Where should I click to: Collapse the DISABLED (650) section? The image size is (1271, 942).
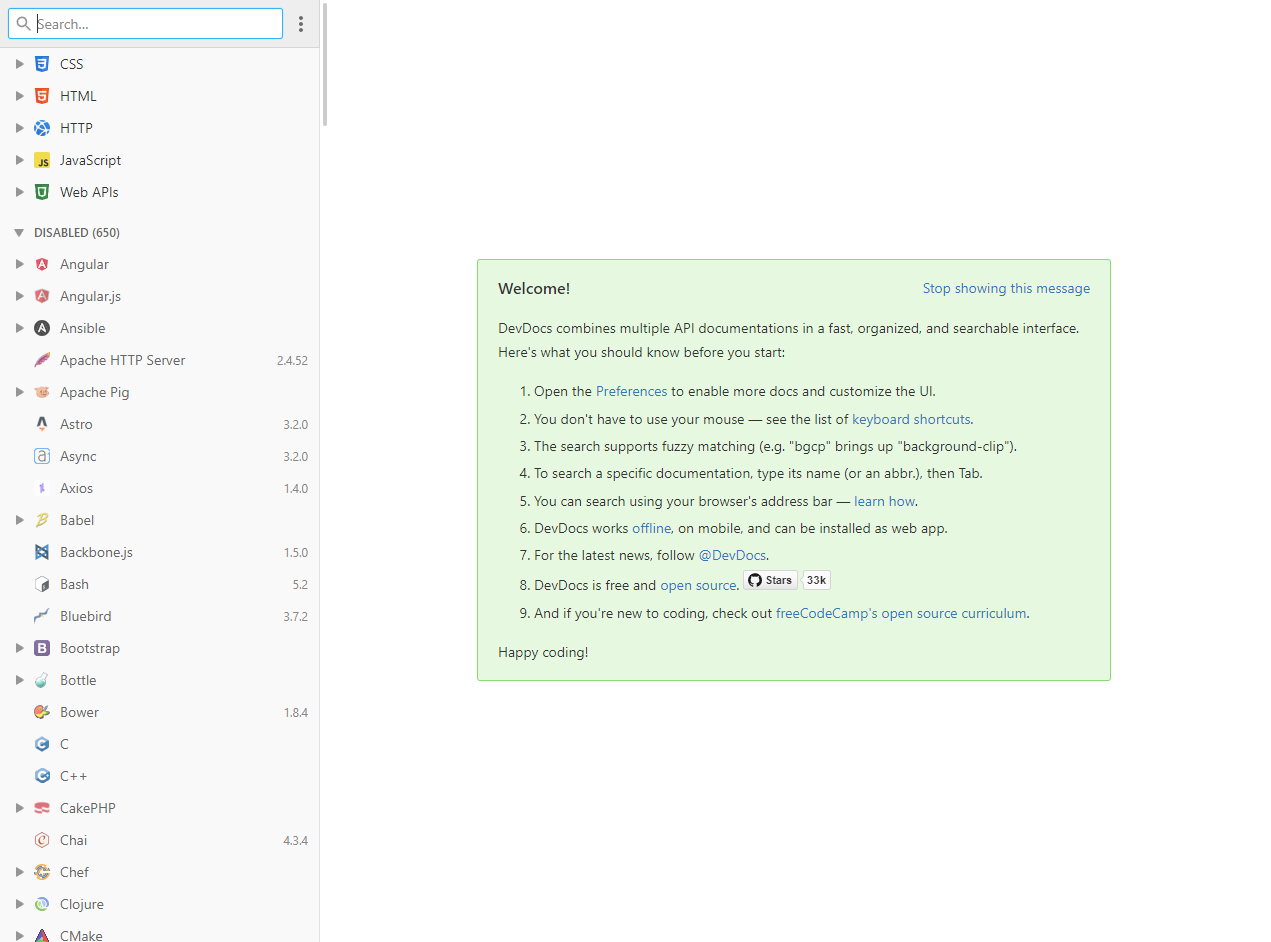[x=19, y=233]
